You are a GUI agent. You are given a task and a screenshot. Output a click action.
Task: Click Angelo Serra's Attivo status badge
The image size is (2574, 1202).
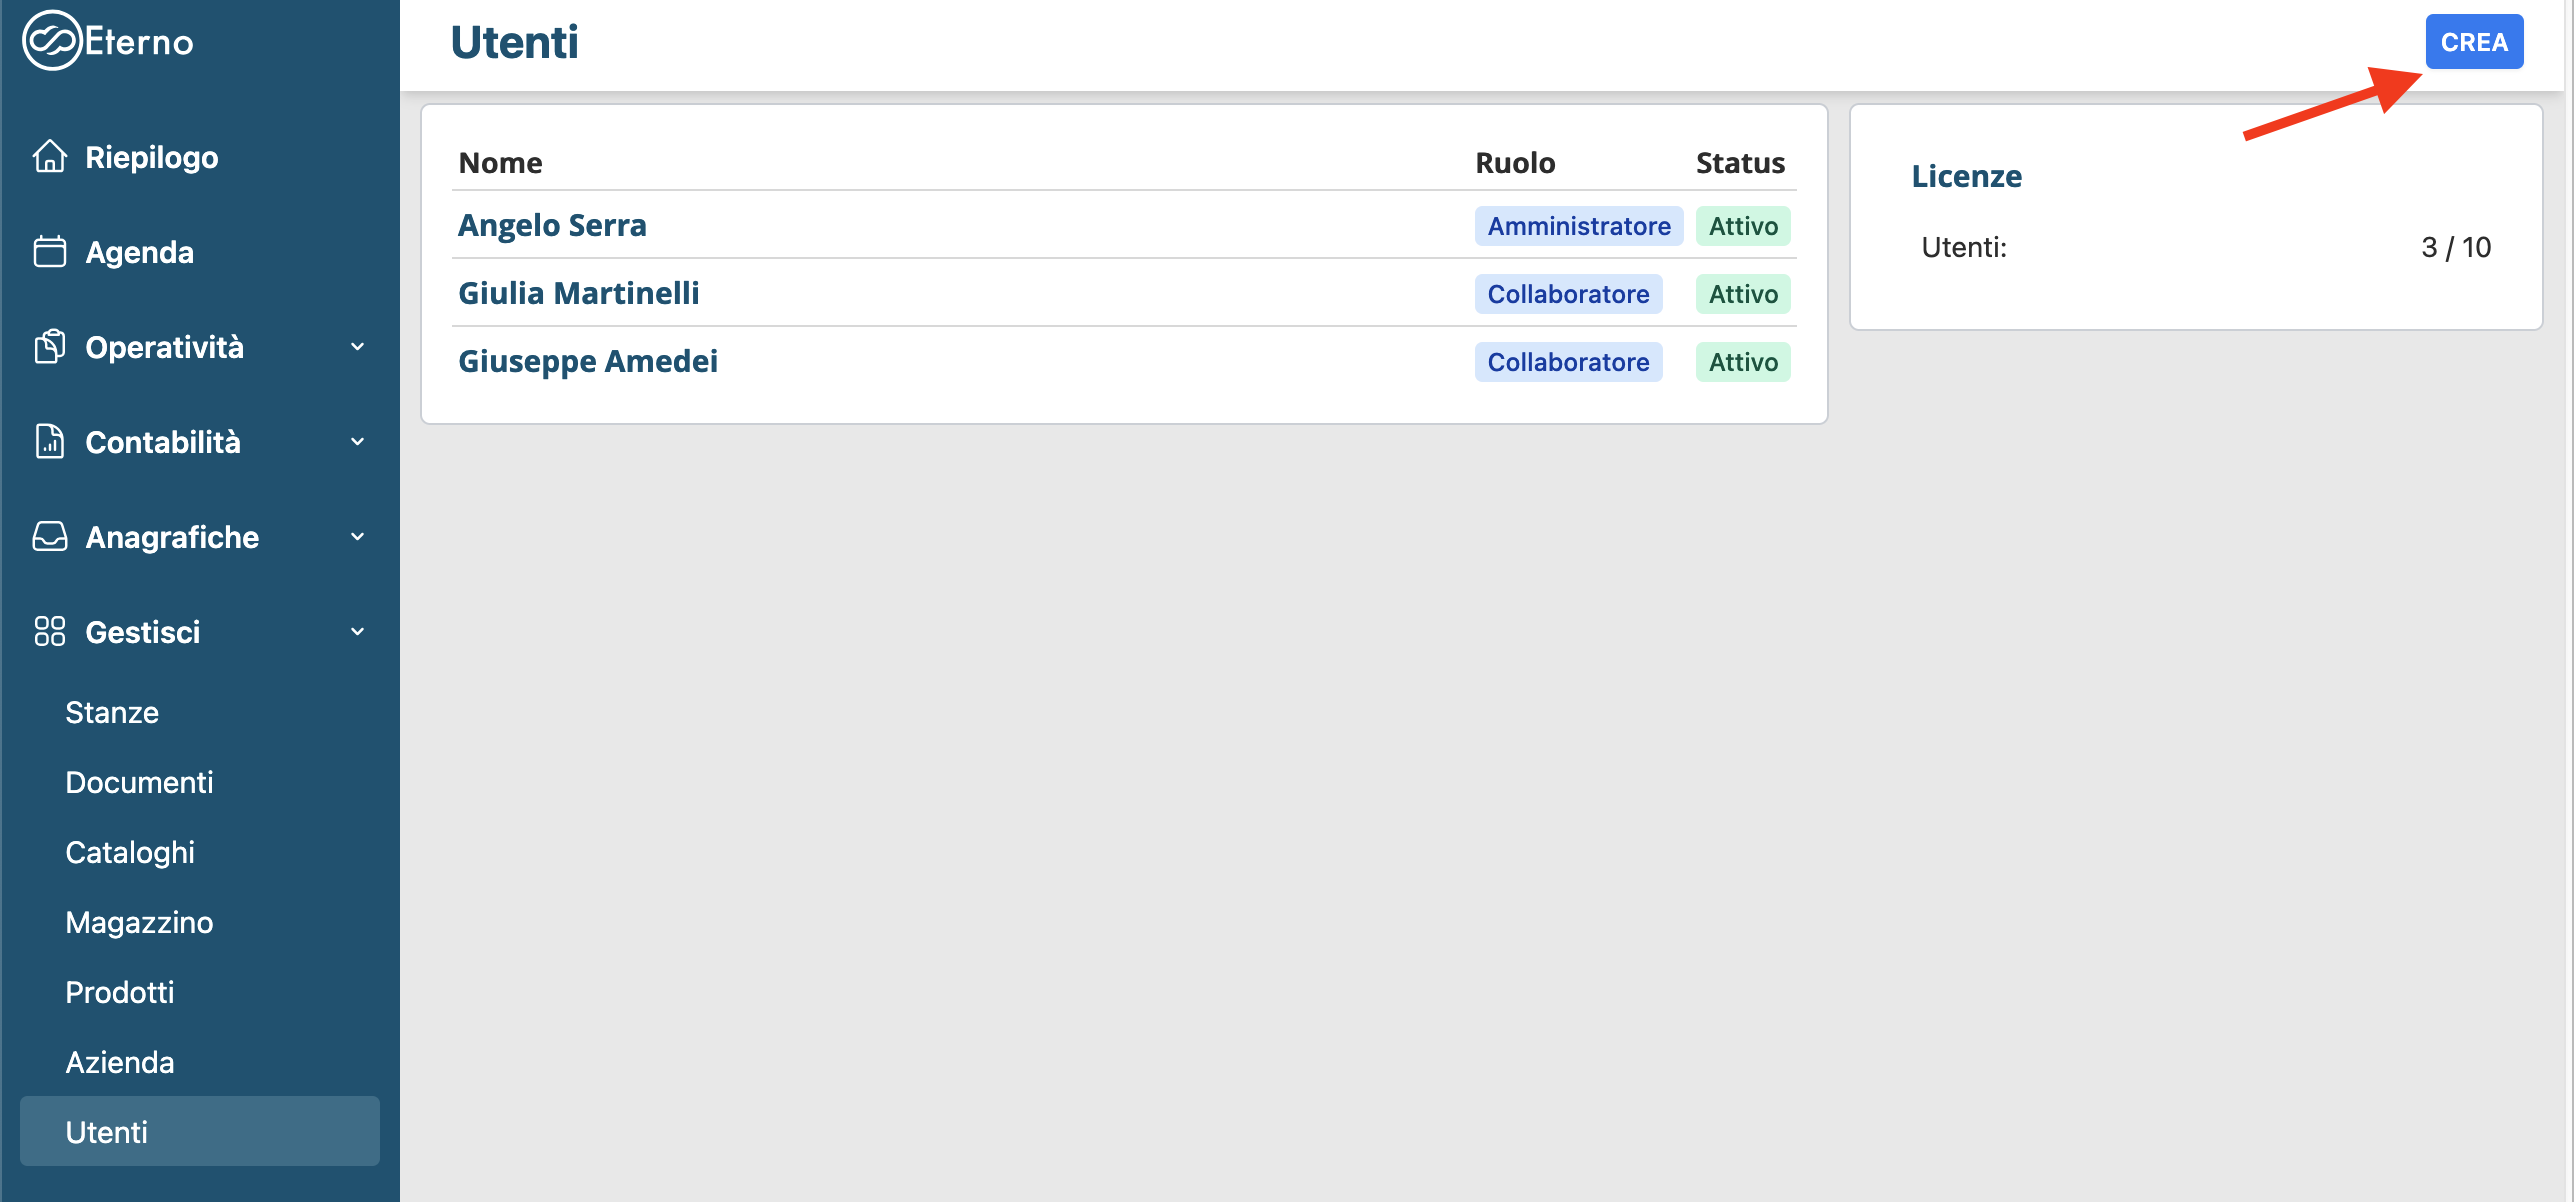coord(1742,226)
